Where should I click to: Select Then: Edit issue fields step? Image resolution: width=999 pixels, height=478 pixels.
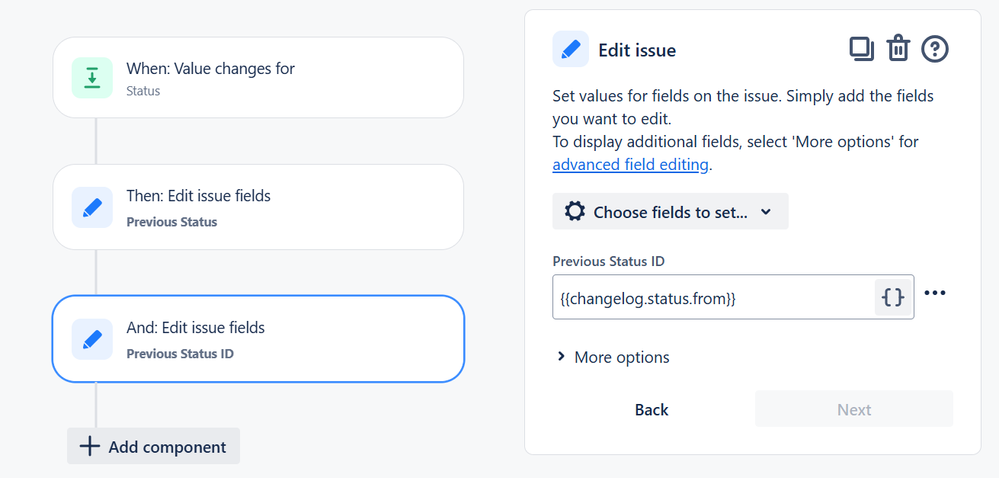[x=258, y=207]
